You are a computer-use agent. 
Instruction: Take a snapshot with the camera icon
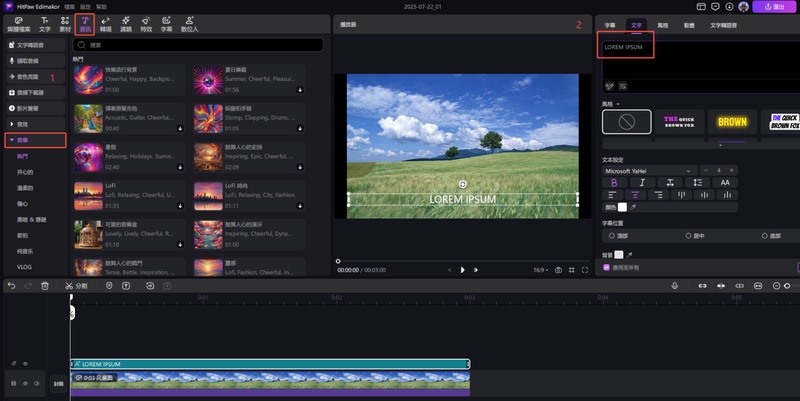558,270
